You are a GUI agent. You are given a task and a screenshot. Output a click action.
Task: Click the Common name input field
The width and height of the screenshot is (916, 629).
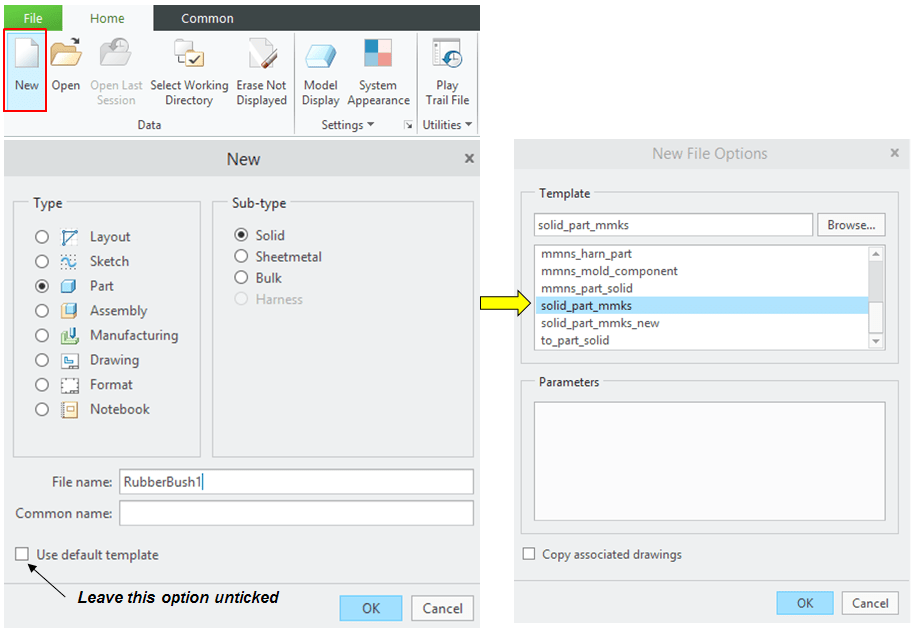(296, 513)
